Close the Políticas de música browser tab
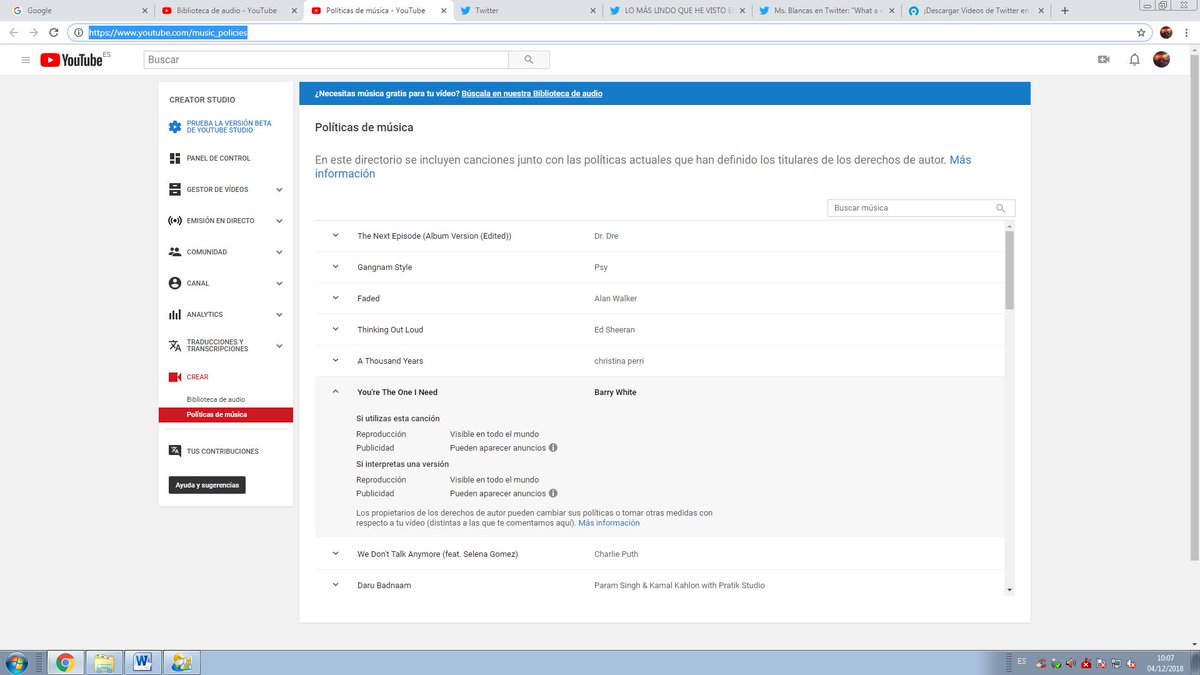The width and height of the screenshot is (1200, 675). (x=443, y=11)
